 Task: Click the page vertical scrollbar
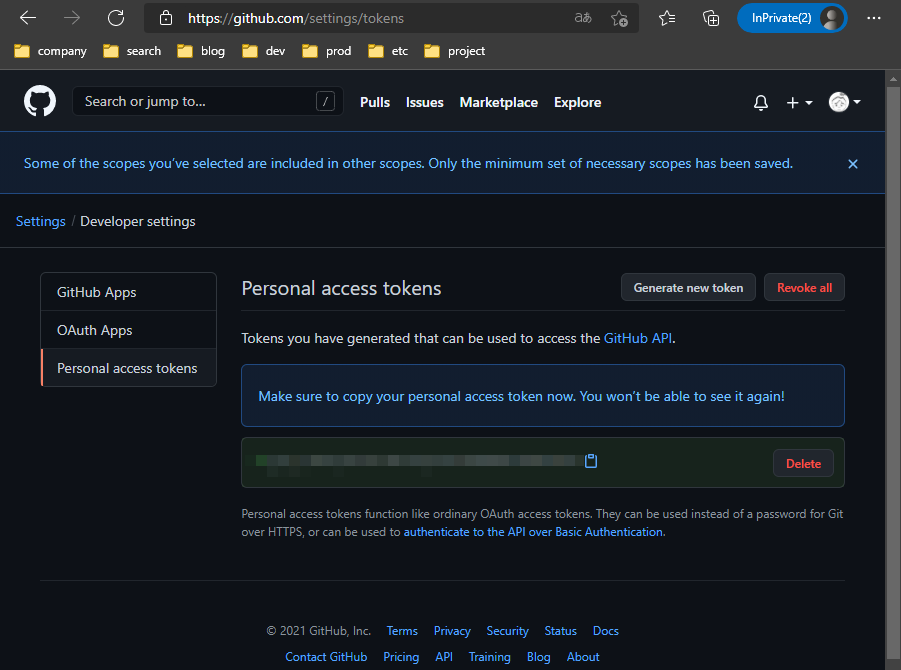click(x=893, y=373)
